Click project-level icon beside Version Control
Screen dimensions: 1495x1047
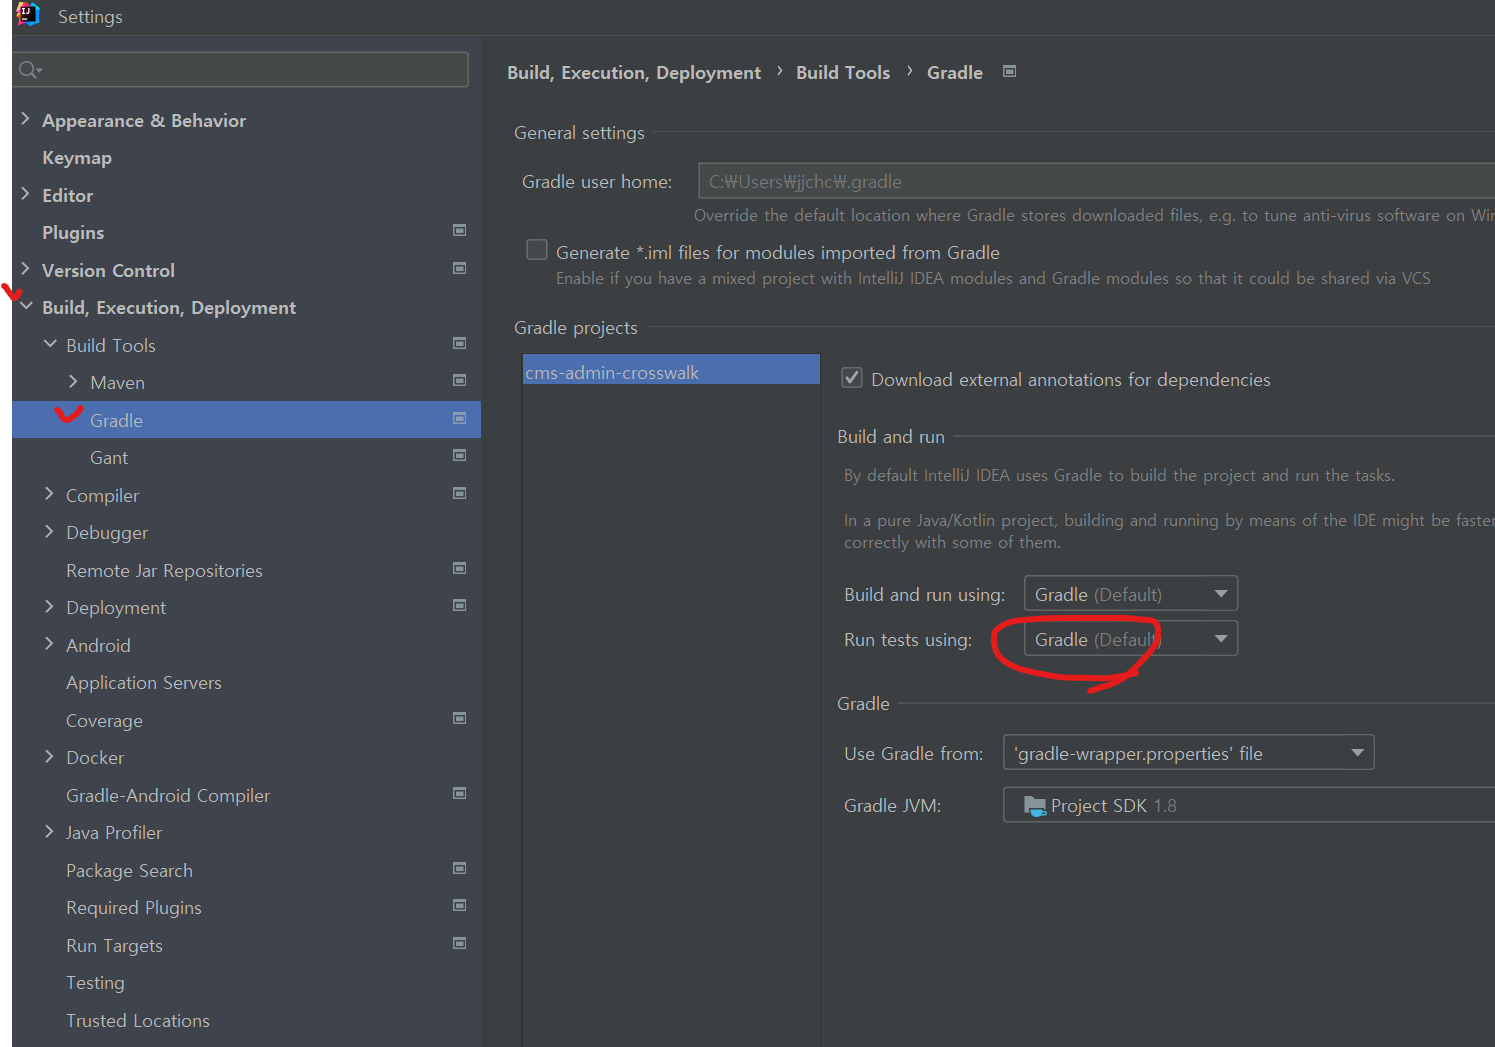point(460,268)
